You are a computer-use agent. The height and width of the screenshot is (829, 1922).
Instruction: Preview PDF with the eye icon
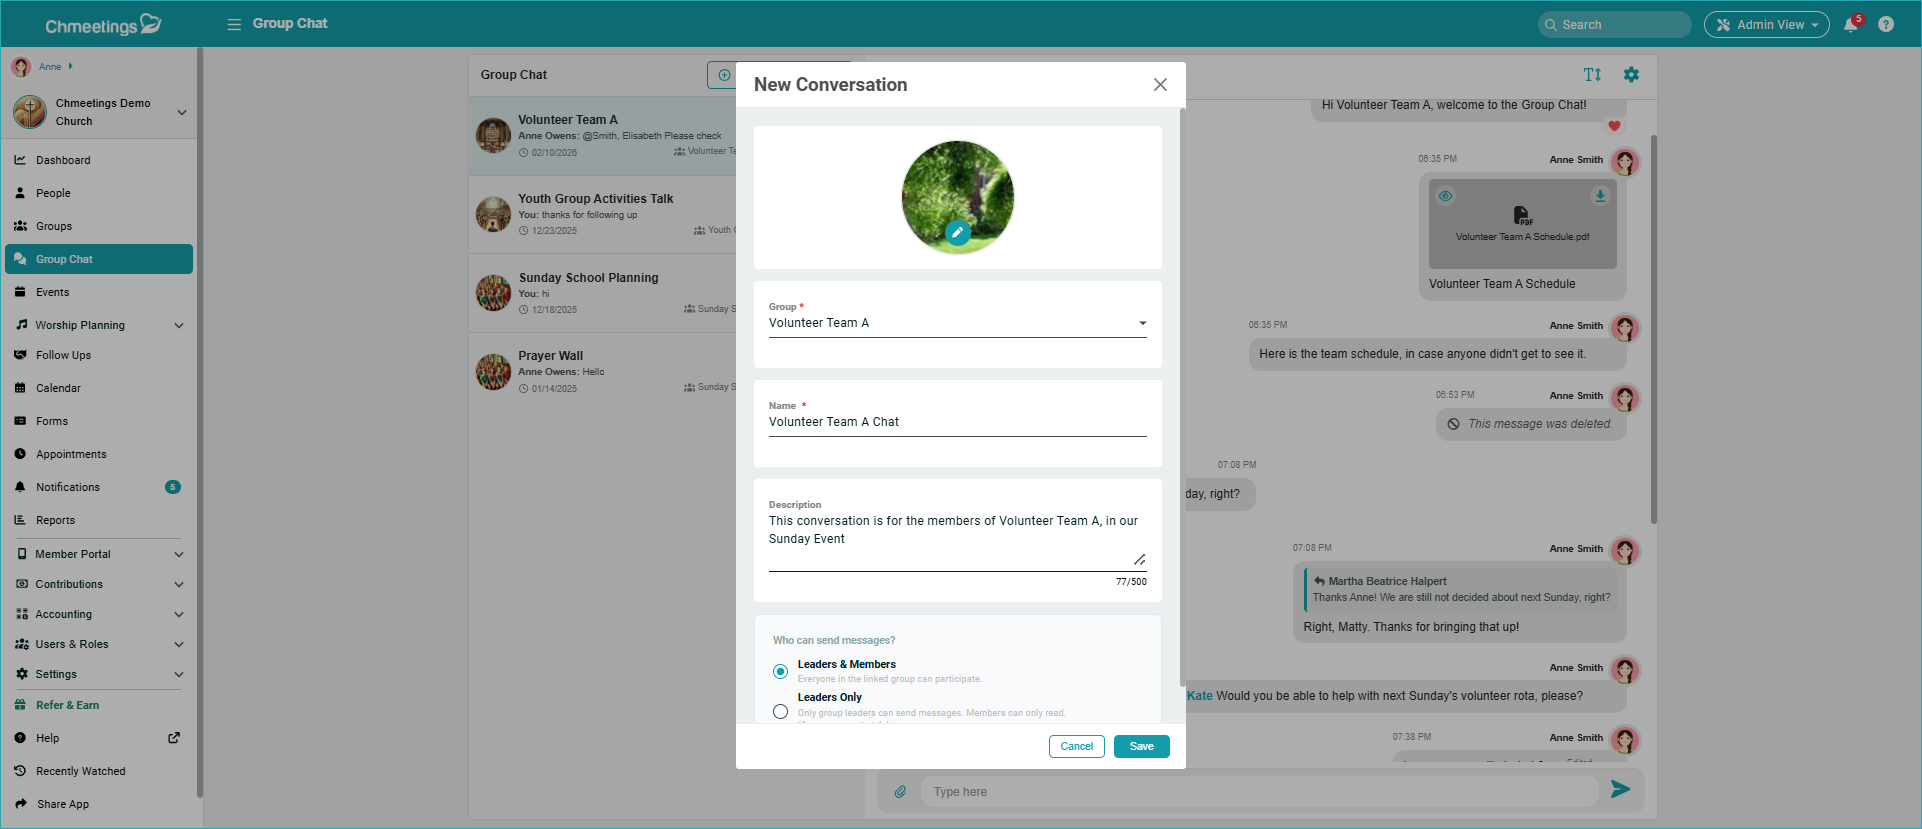point(1445,196)
